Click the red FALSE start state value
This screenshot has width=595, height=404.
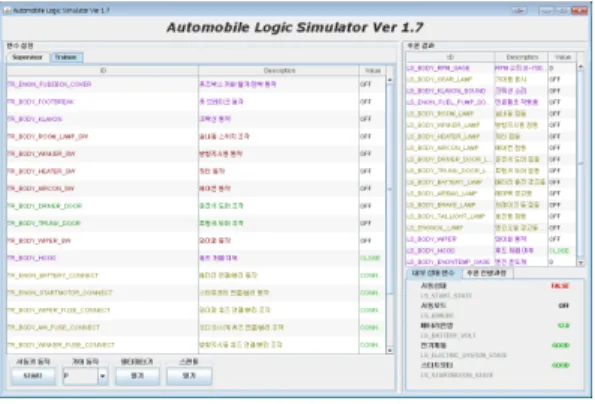(x=560, y=286)
